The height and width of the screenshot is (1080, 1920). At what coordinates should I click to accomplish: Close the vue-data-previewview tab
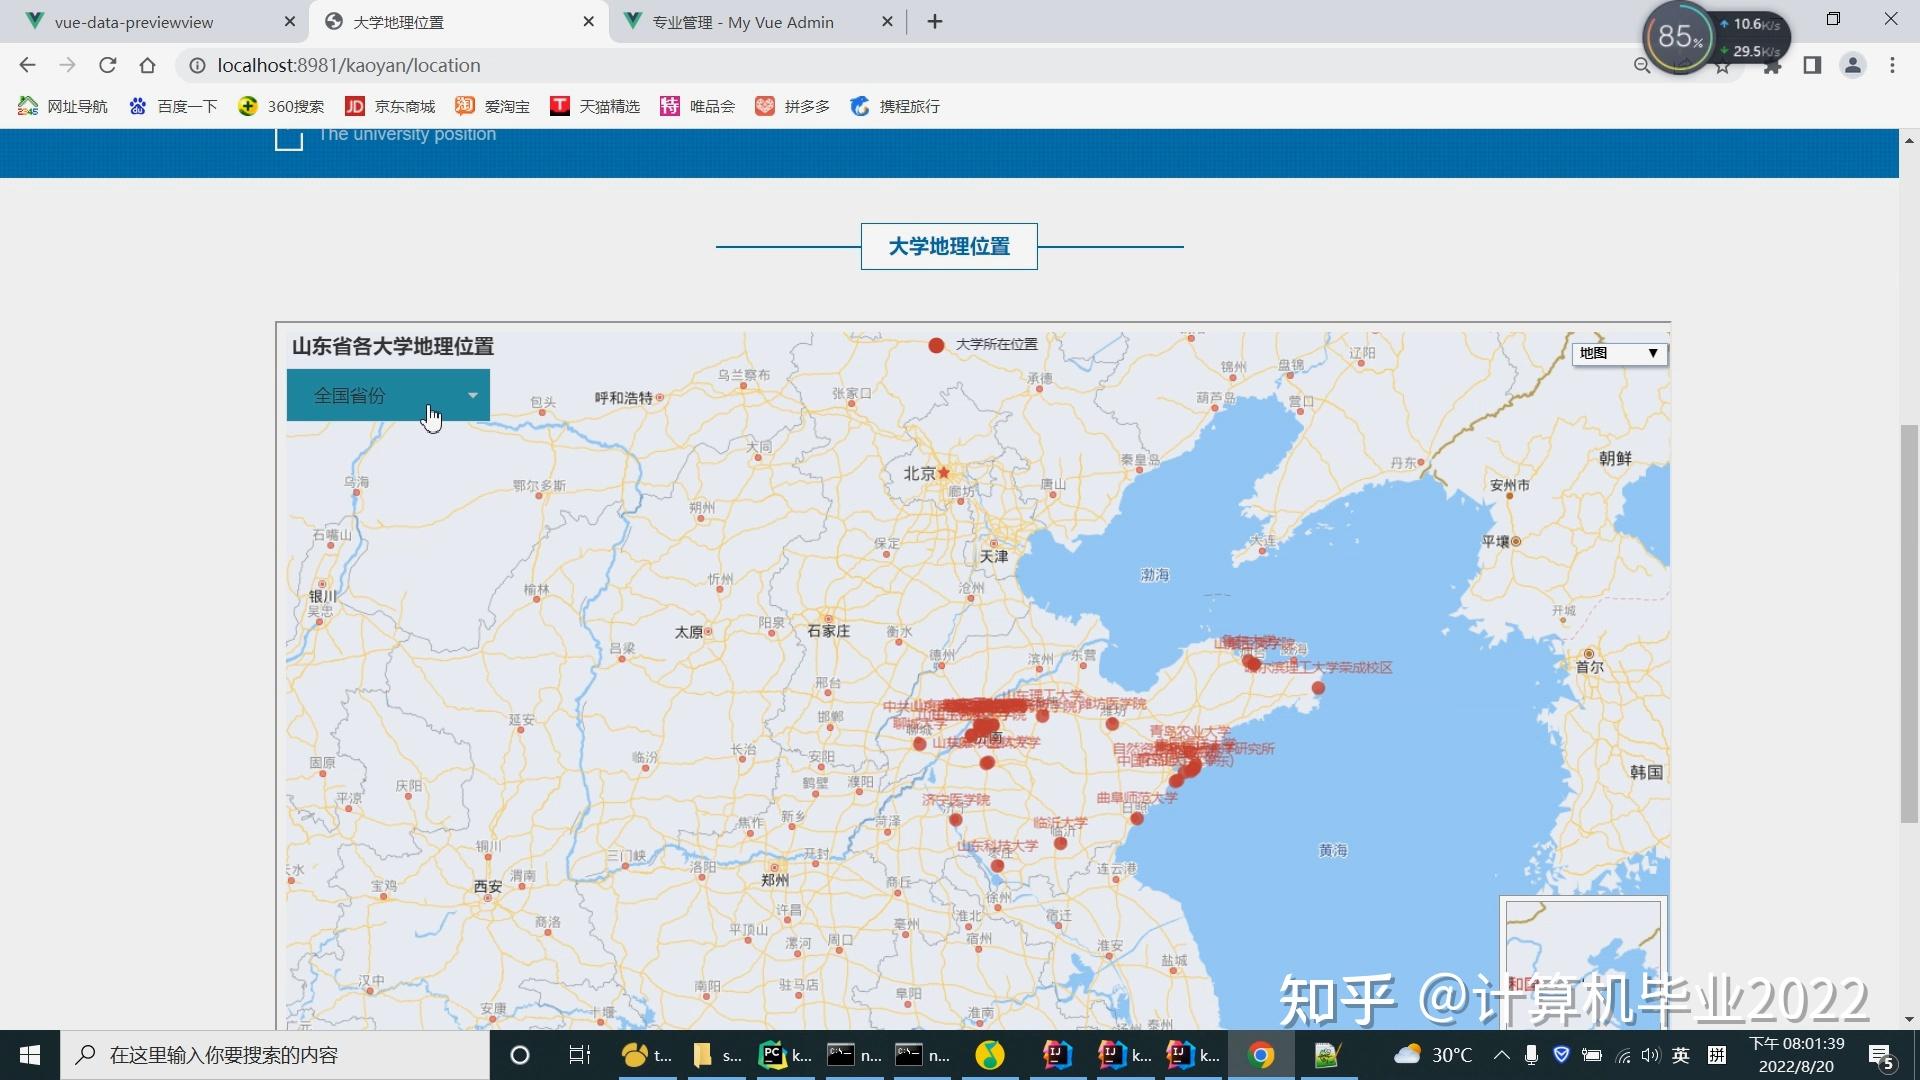pyautogui.click(x=289, y=21)
